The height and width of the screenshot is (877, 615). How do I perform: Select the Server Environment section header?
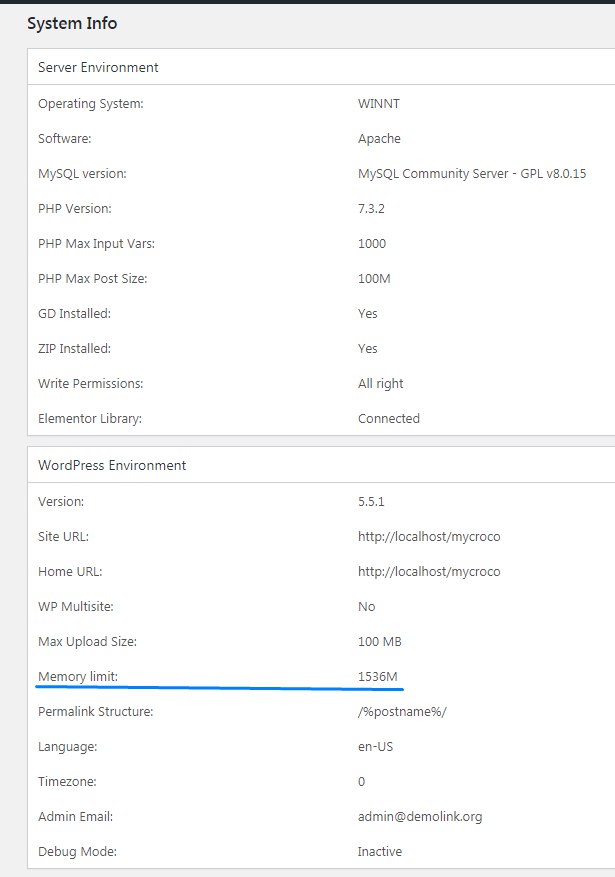[98, 67]
